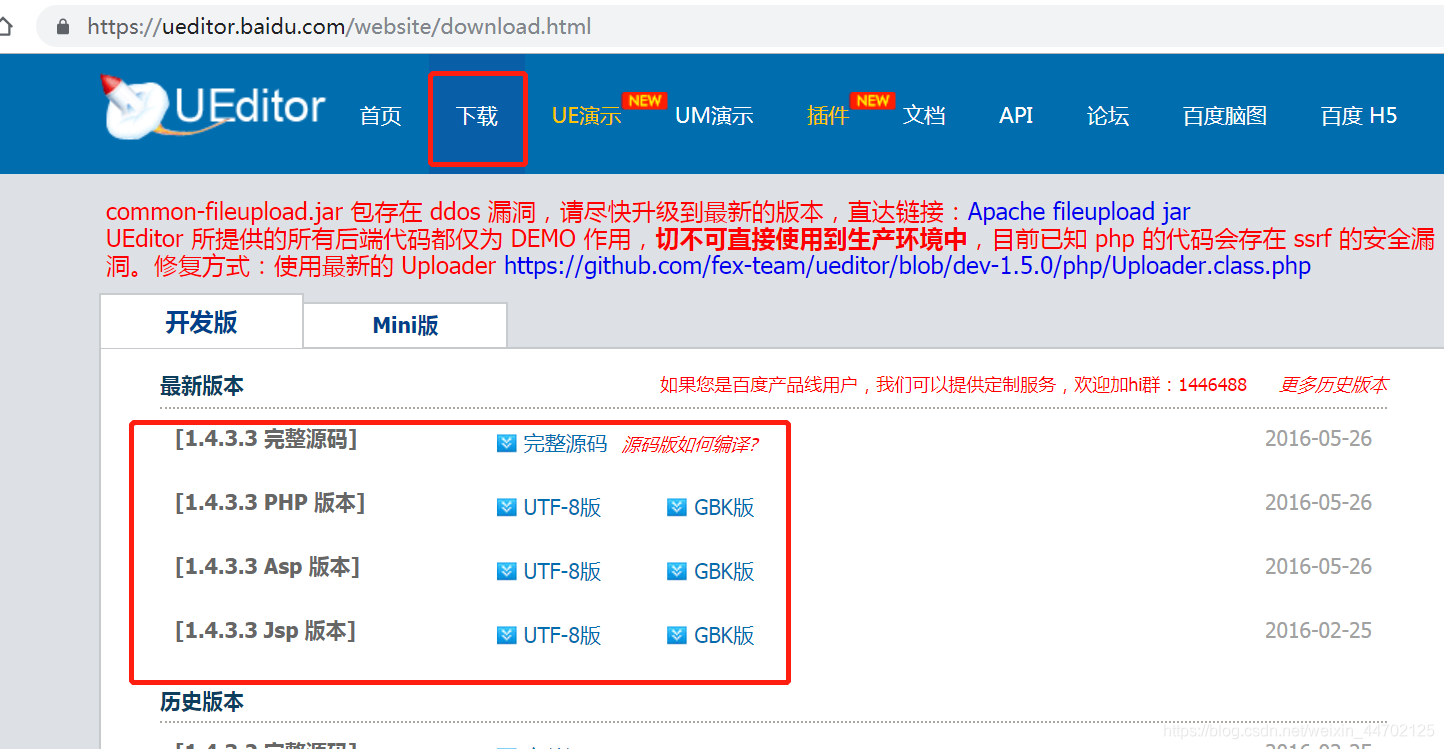Switch to the 开发版 tab
1444x749 pixels.
202,322
